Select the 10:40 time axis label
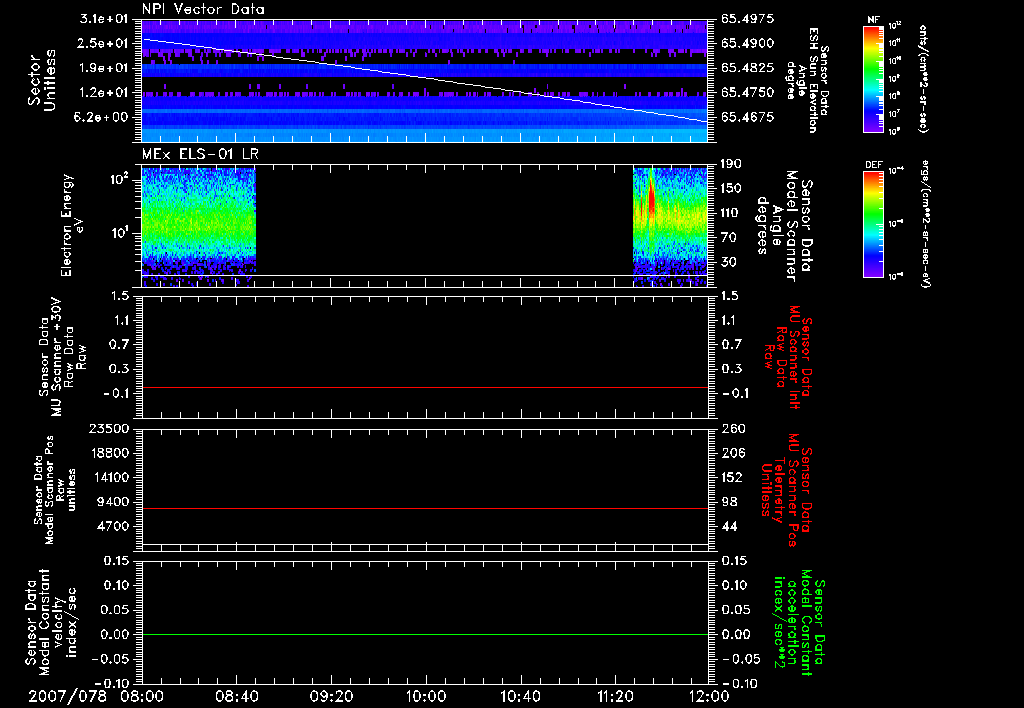 point(520,695)
